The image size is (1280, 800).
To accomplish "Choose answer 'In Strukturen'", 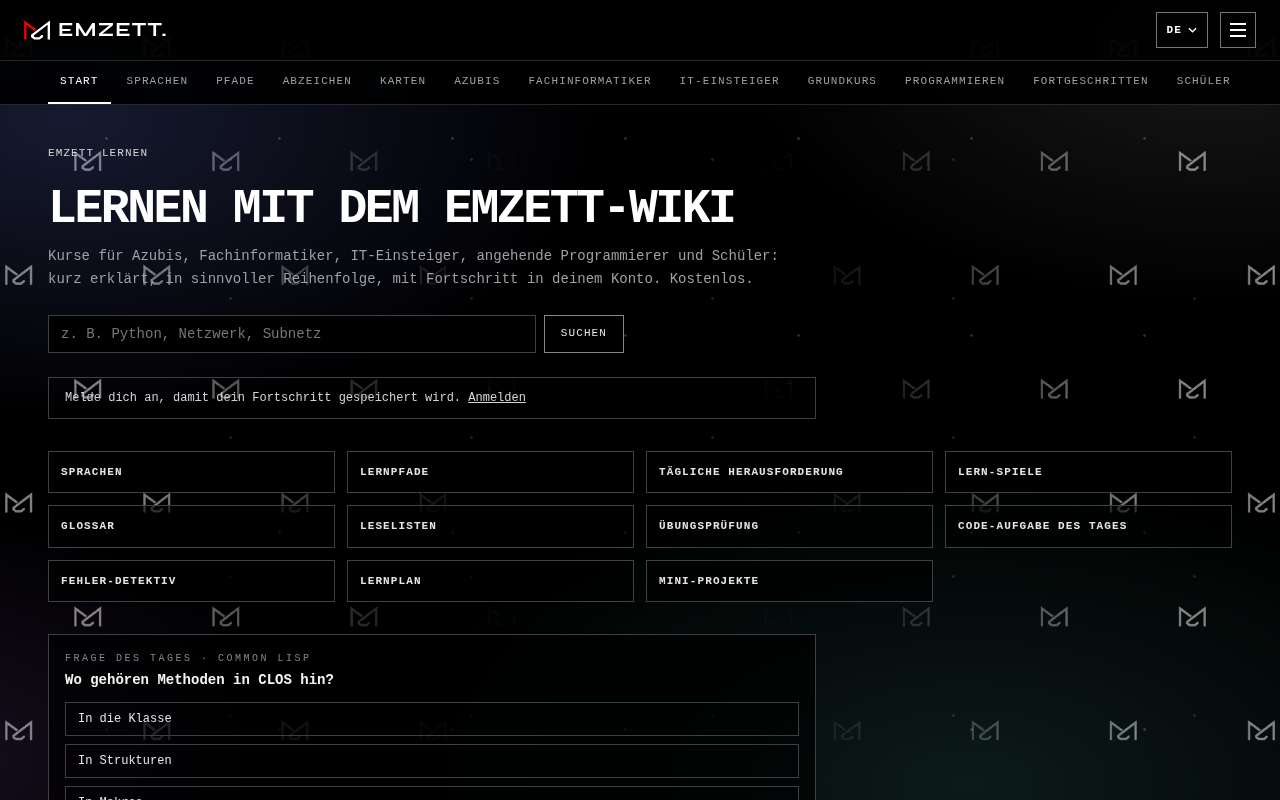I will tap(432, 761).
